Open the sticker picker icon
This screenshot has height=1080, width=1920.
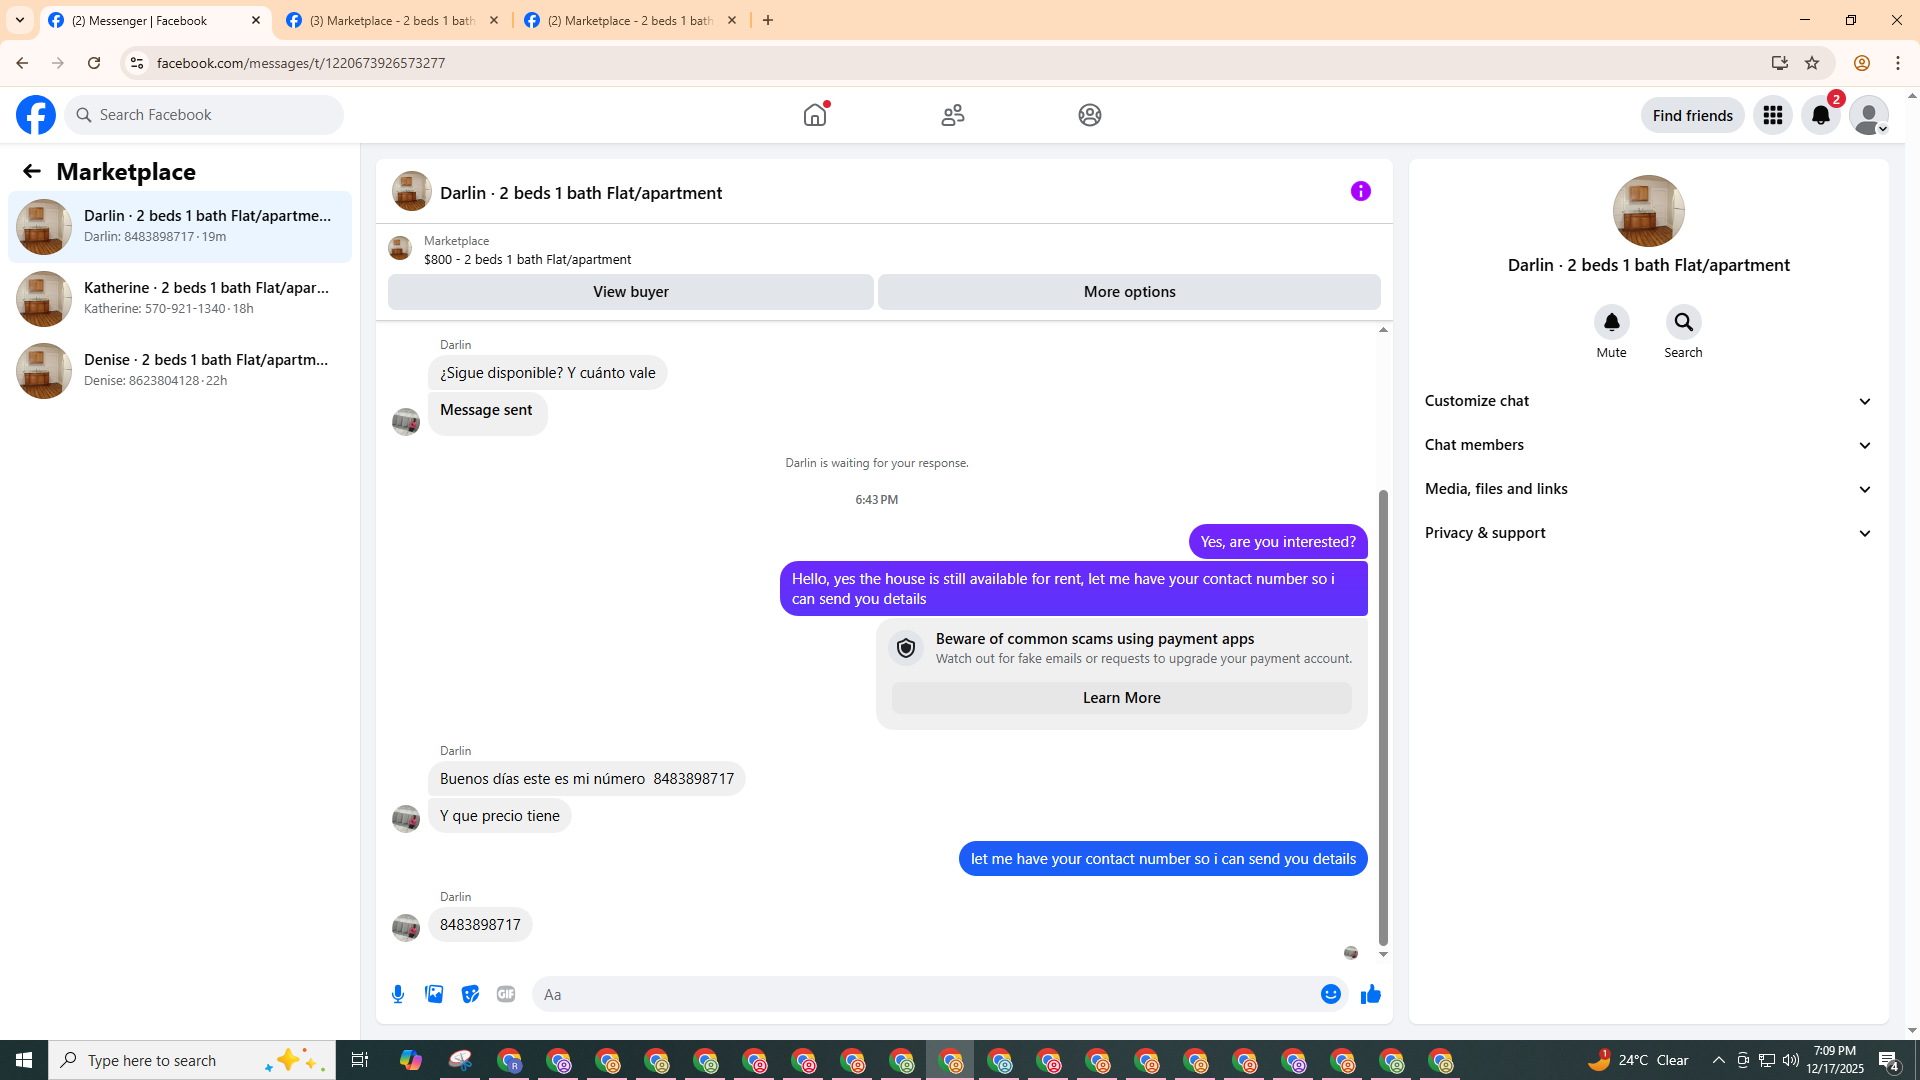point(470,994)
